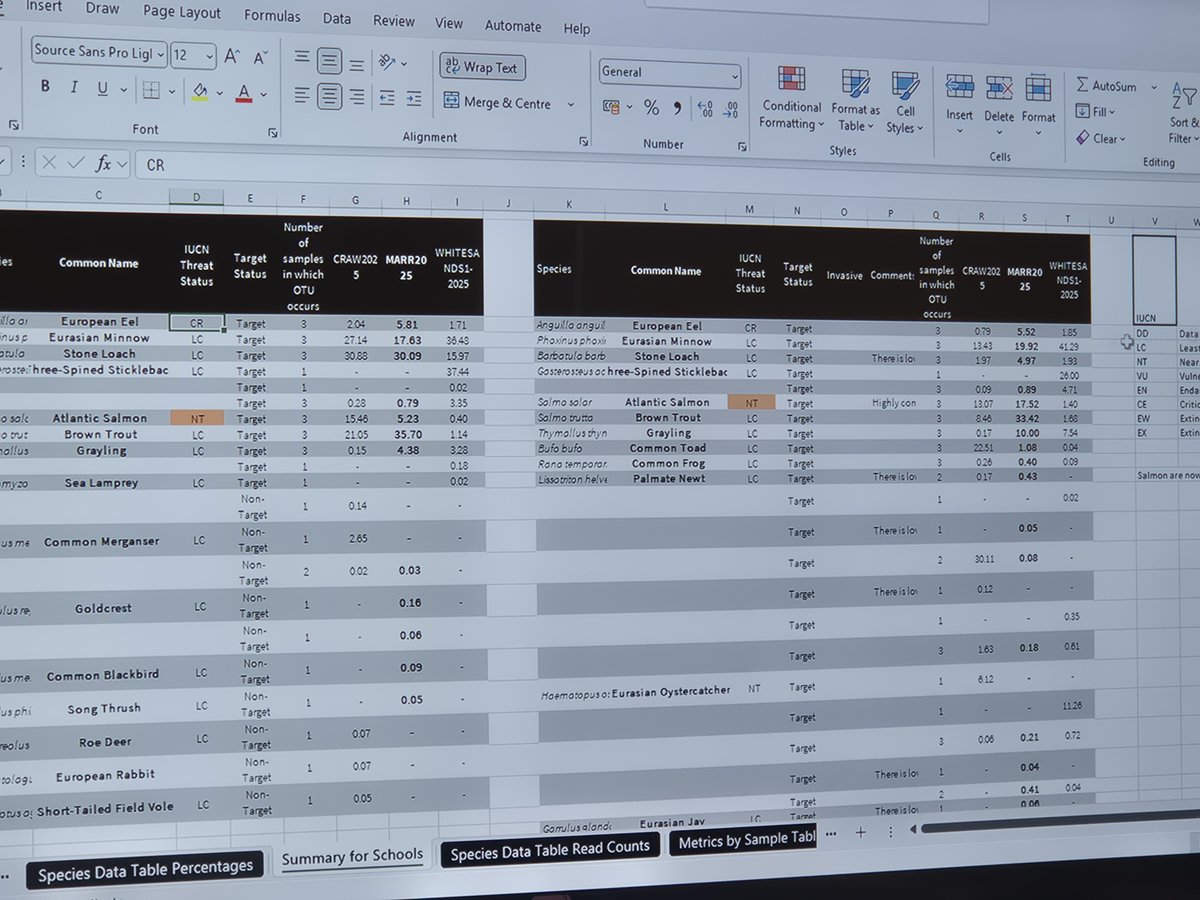Screen dimensions: 1200x900
Task: Open Conditional Formatting menu
Action: point(791,100)
